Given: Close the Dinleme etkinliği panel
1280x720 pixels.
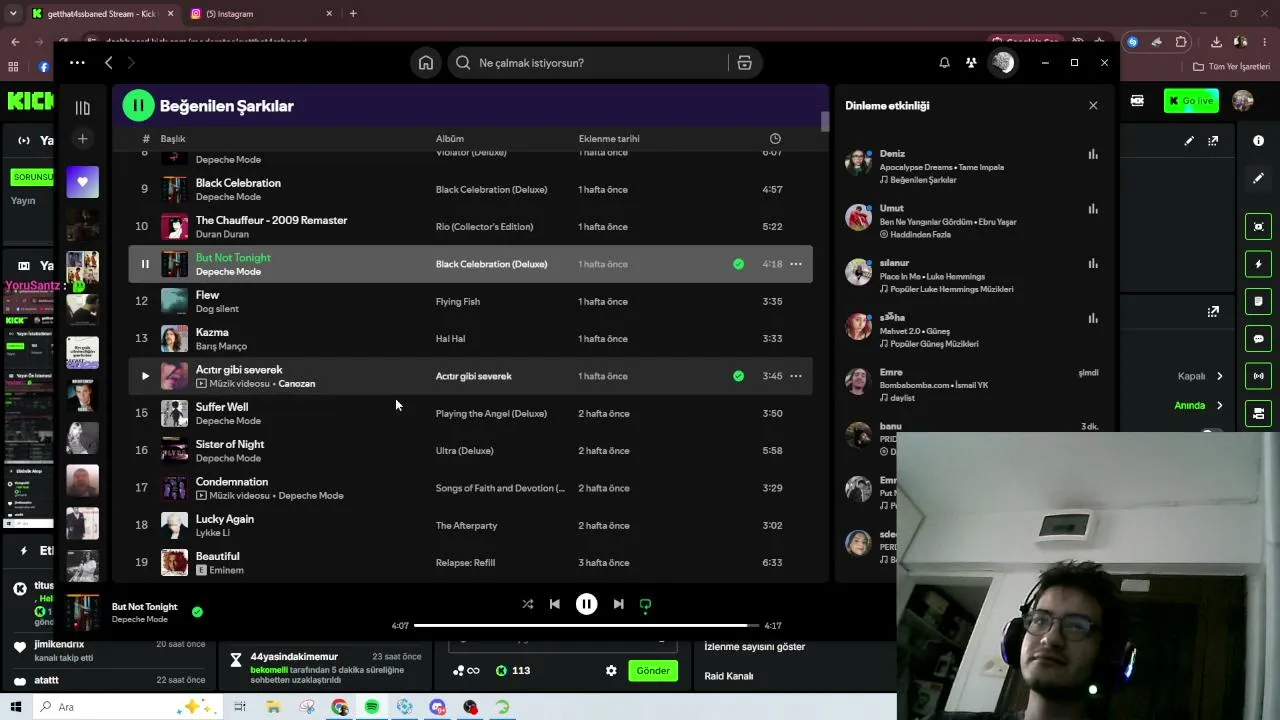Looking at the screenshot, I should pyautogui.click(x=1093, y=105).
